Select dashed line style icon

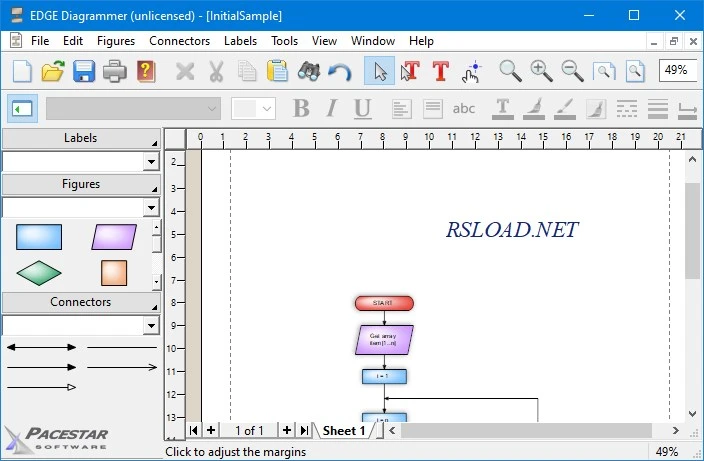(x=627, y=109)
